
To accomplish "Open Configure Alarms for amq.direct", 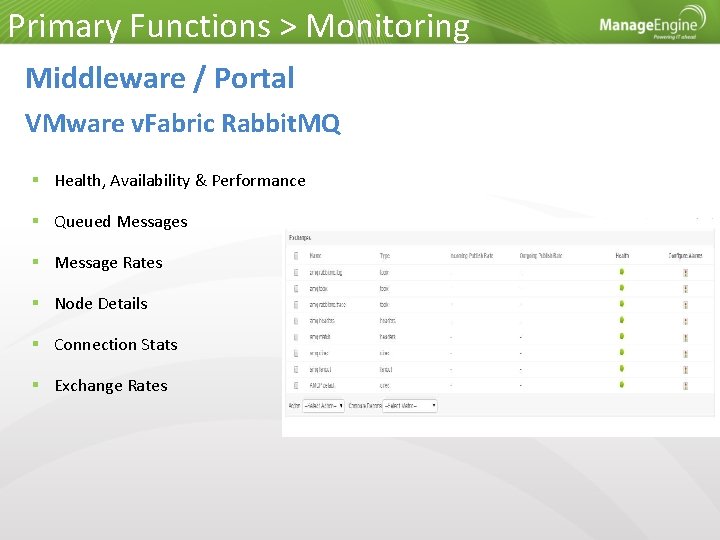I will click(x=686, y=354).
